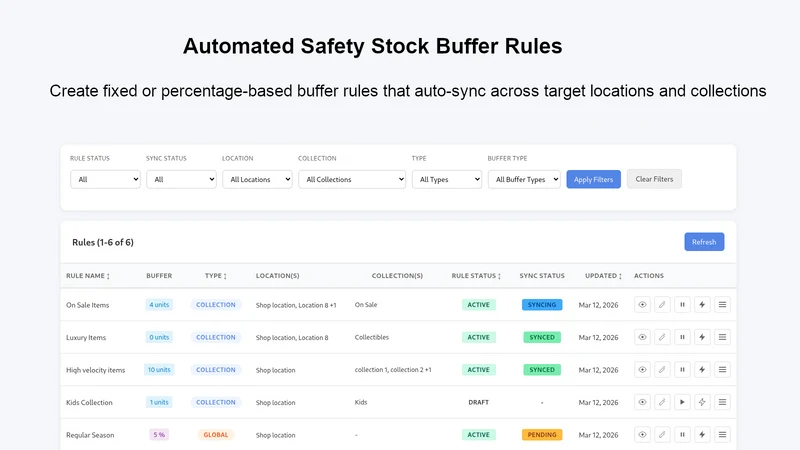Click the Collectibles collection cell
The height and width of the screenshot is (450, 800).
click(x=372, y=337)
